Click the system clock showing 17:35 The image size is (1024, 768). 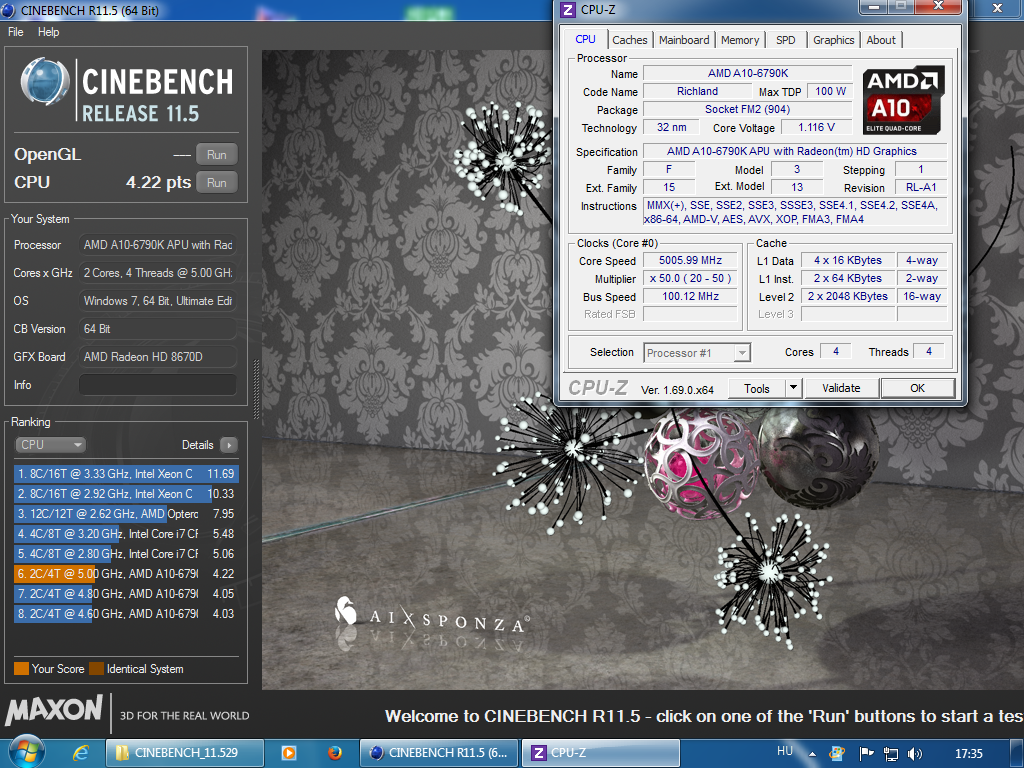(968, 754)
